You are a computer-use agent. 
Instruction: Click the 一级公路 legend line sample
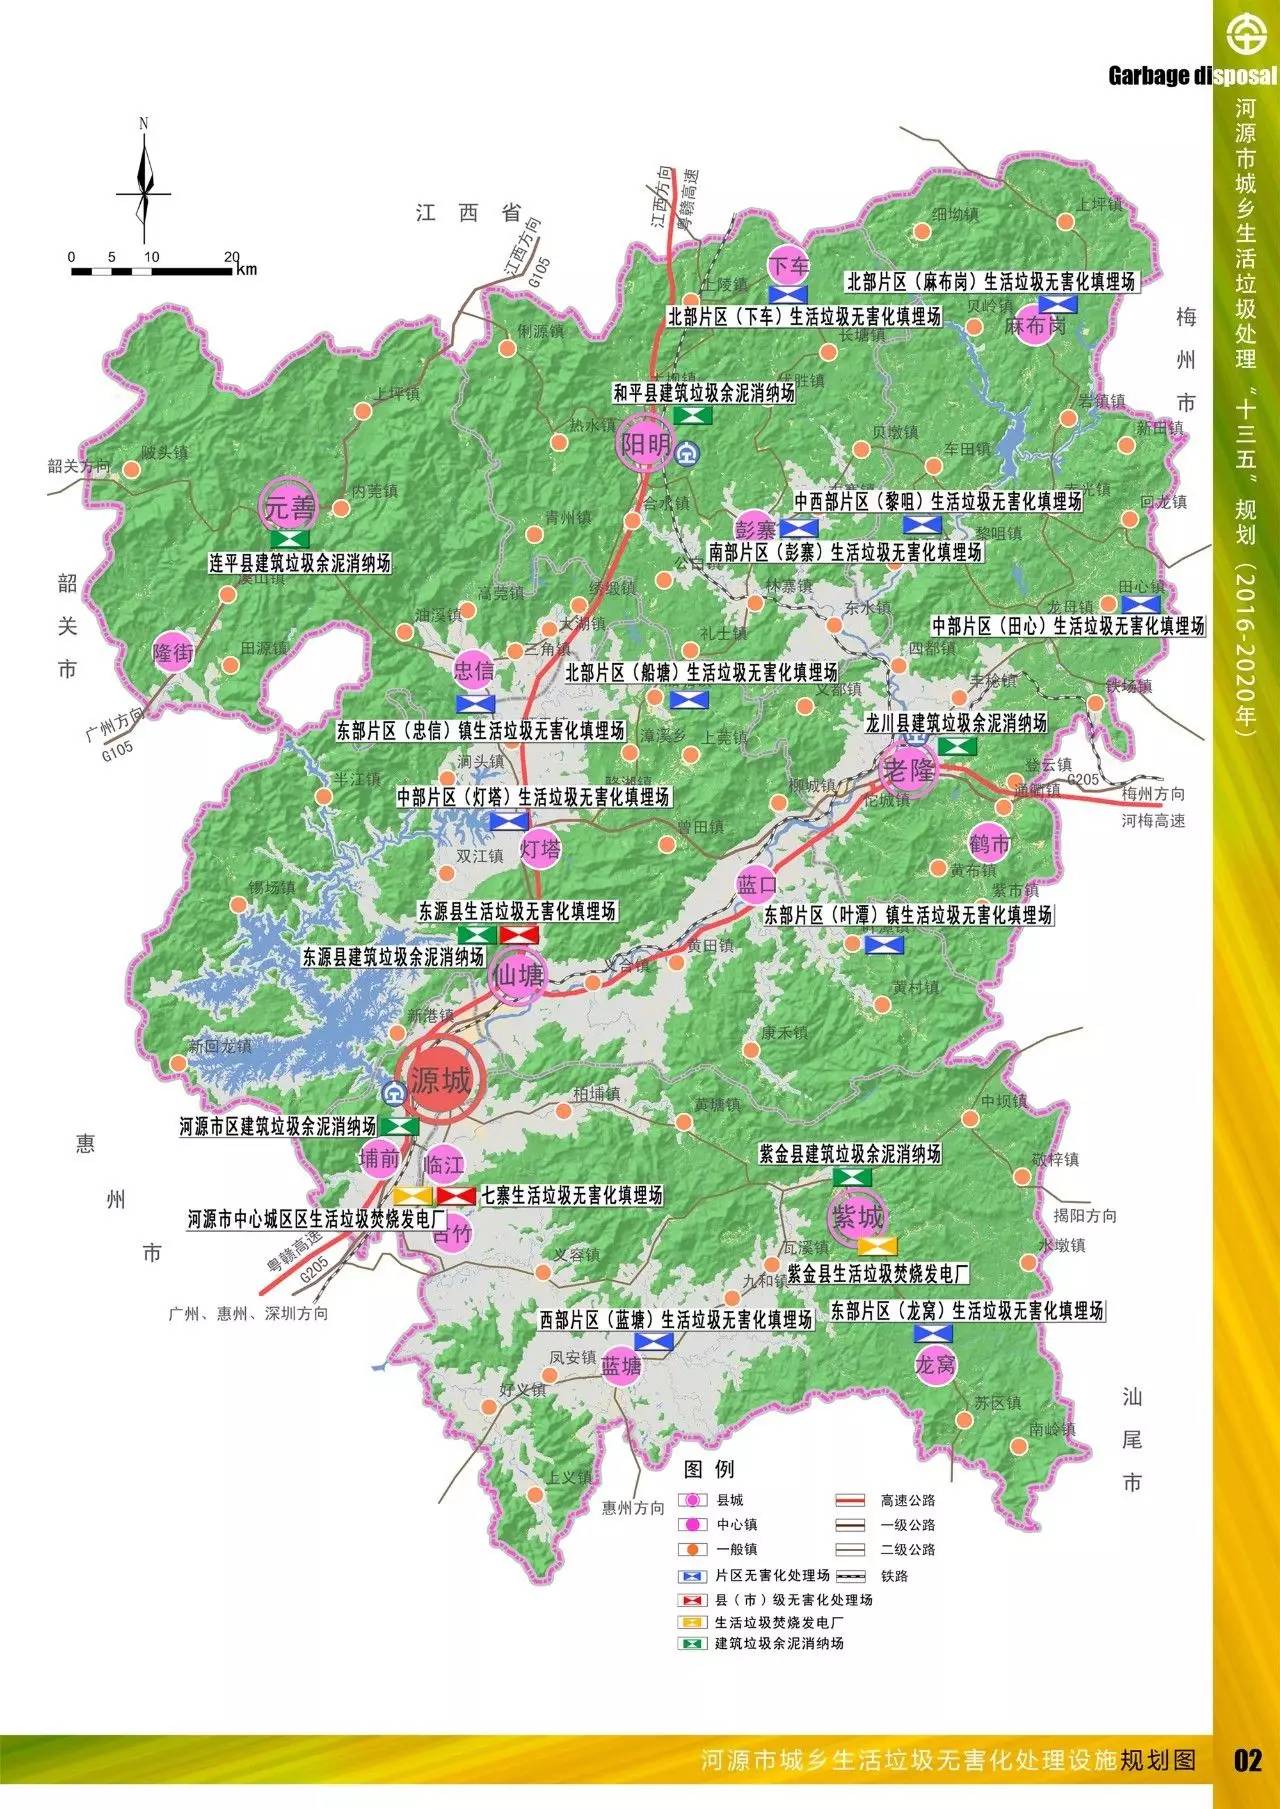tap(850, 1525)
